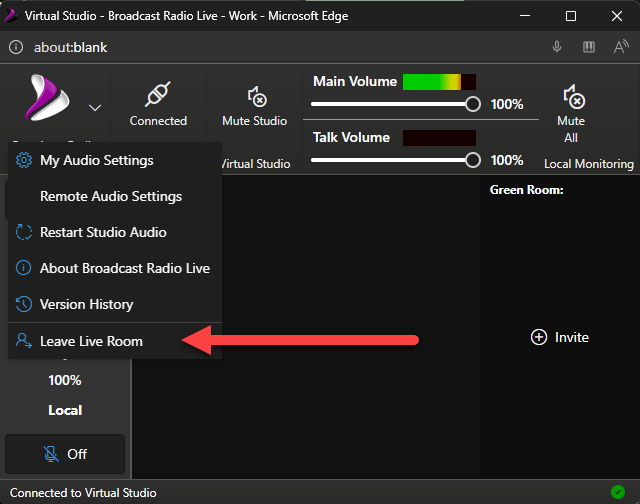
Task: Click the circular restart arrows icon
Action: coord(24,232)
